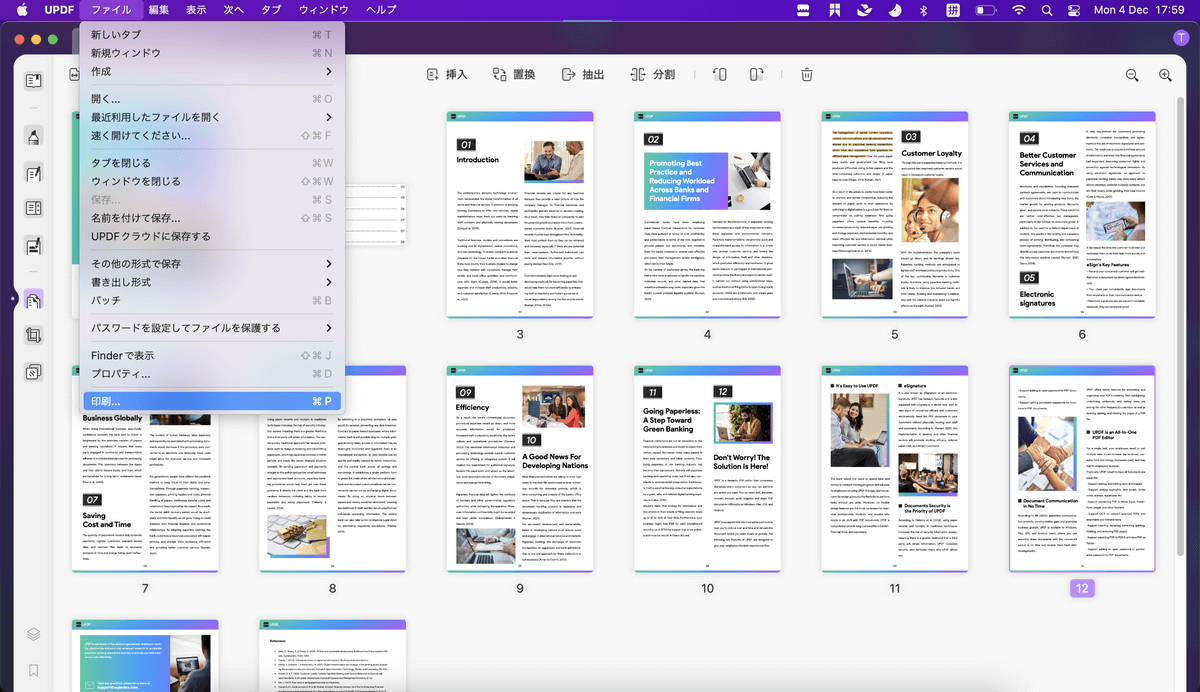The image size is (1200, 692).
Task: Rotate pages counterclockwise with the left rotate icon
Action: tap(719, 75)
